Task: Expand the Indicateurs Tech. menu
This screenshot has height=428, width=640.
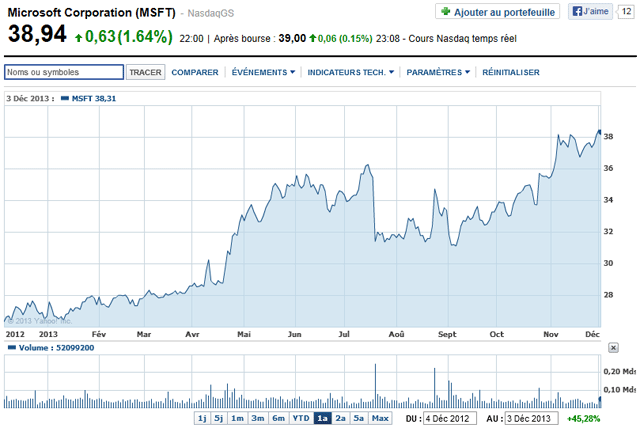Action: (350, 73)
